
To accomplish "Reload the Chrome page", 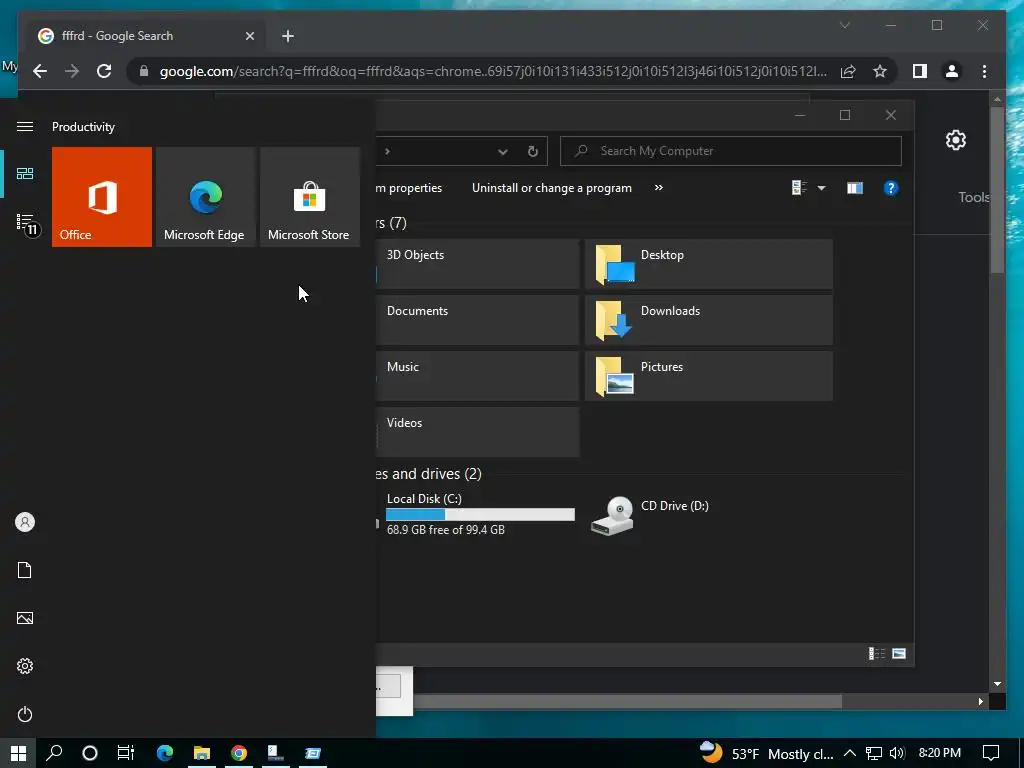I will (104, 71).
